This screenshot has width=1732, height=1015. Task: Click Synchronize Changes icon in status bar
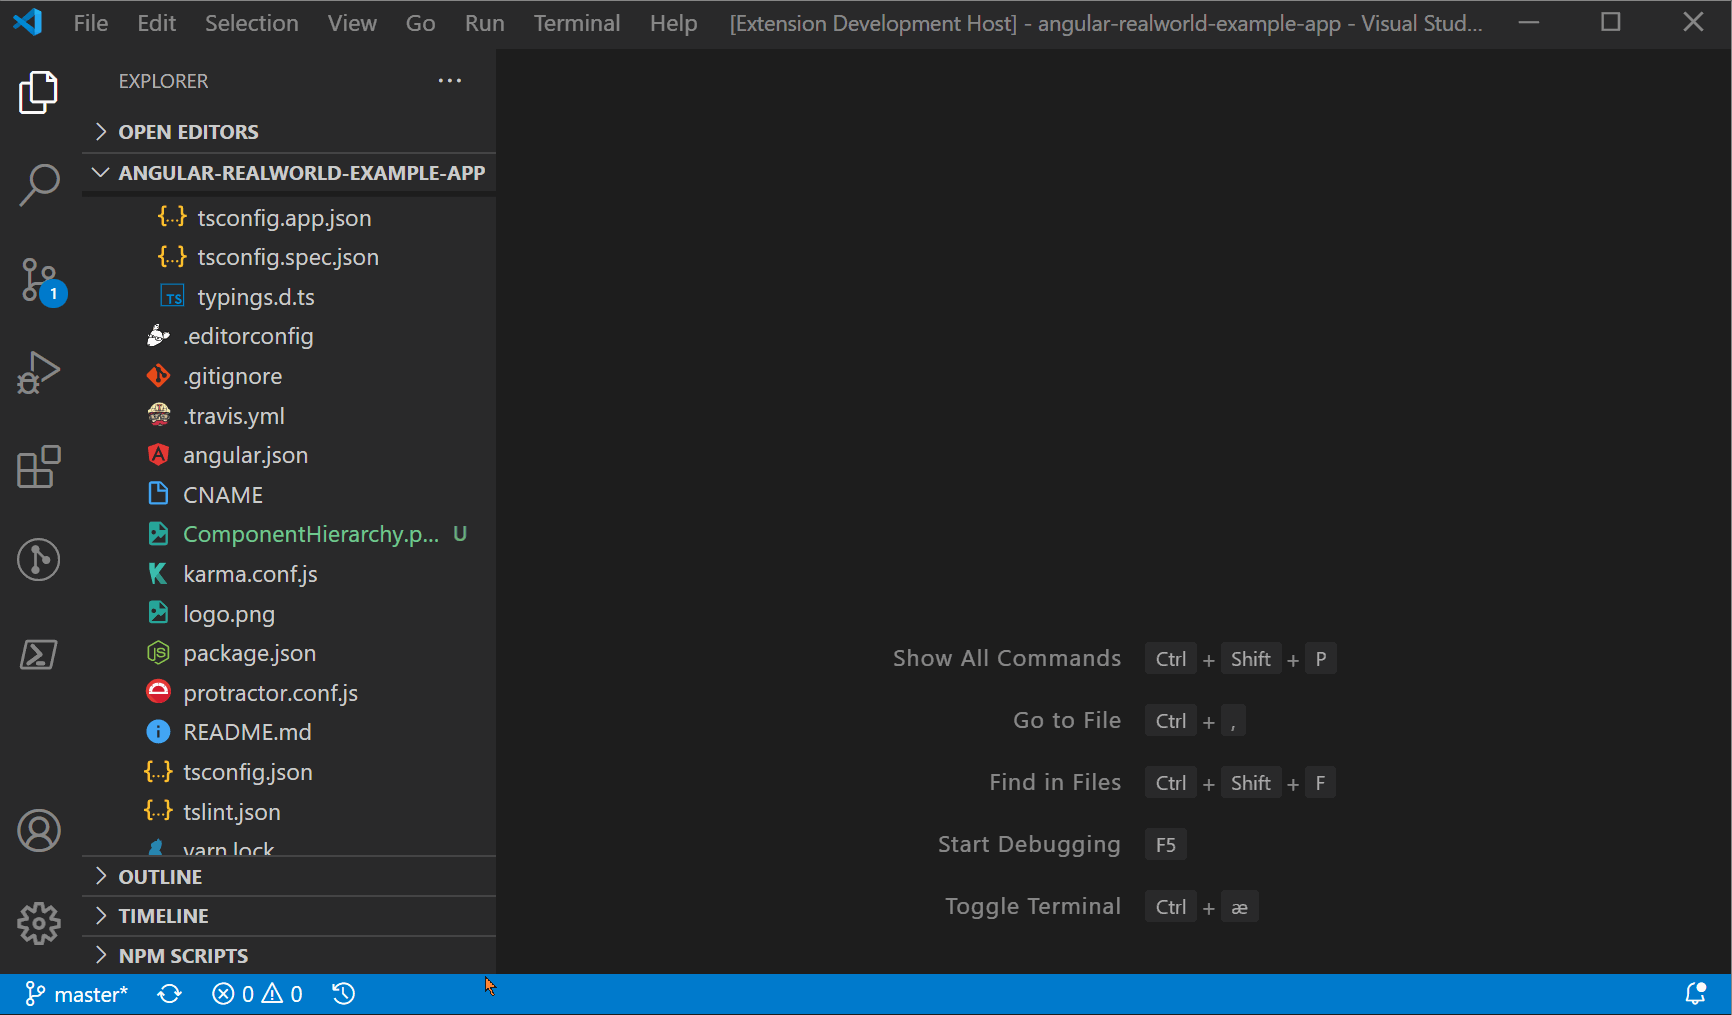(170, 994)
